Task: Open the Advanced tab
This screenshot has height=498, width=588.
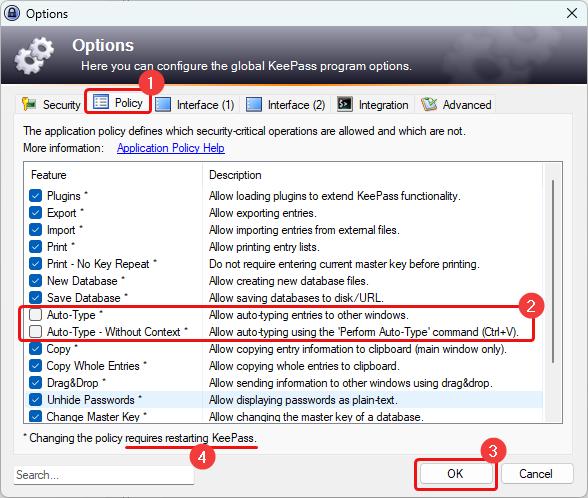Action: coord(456,105)
